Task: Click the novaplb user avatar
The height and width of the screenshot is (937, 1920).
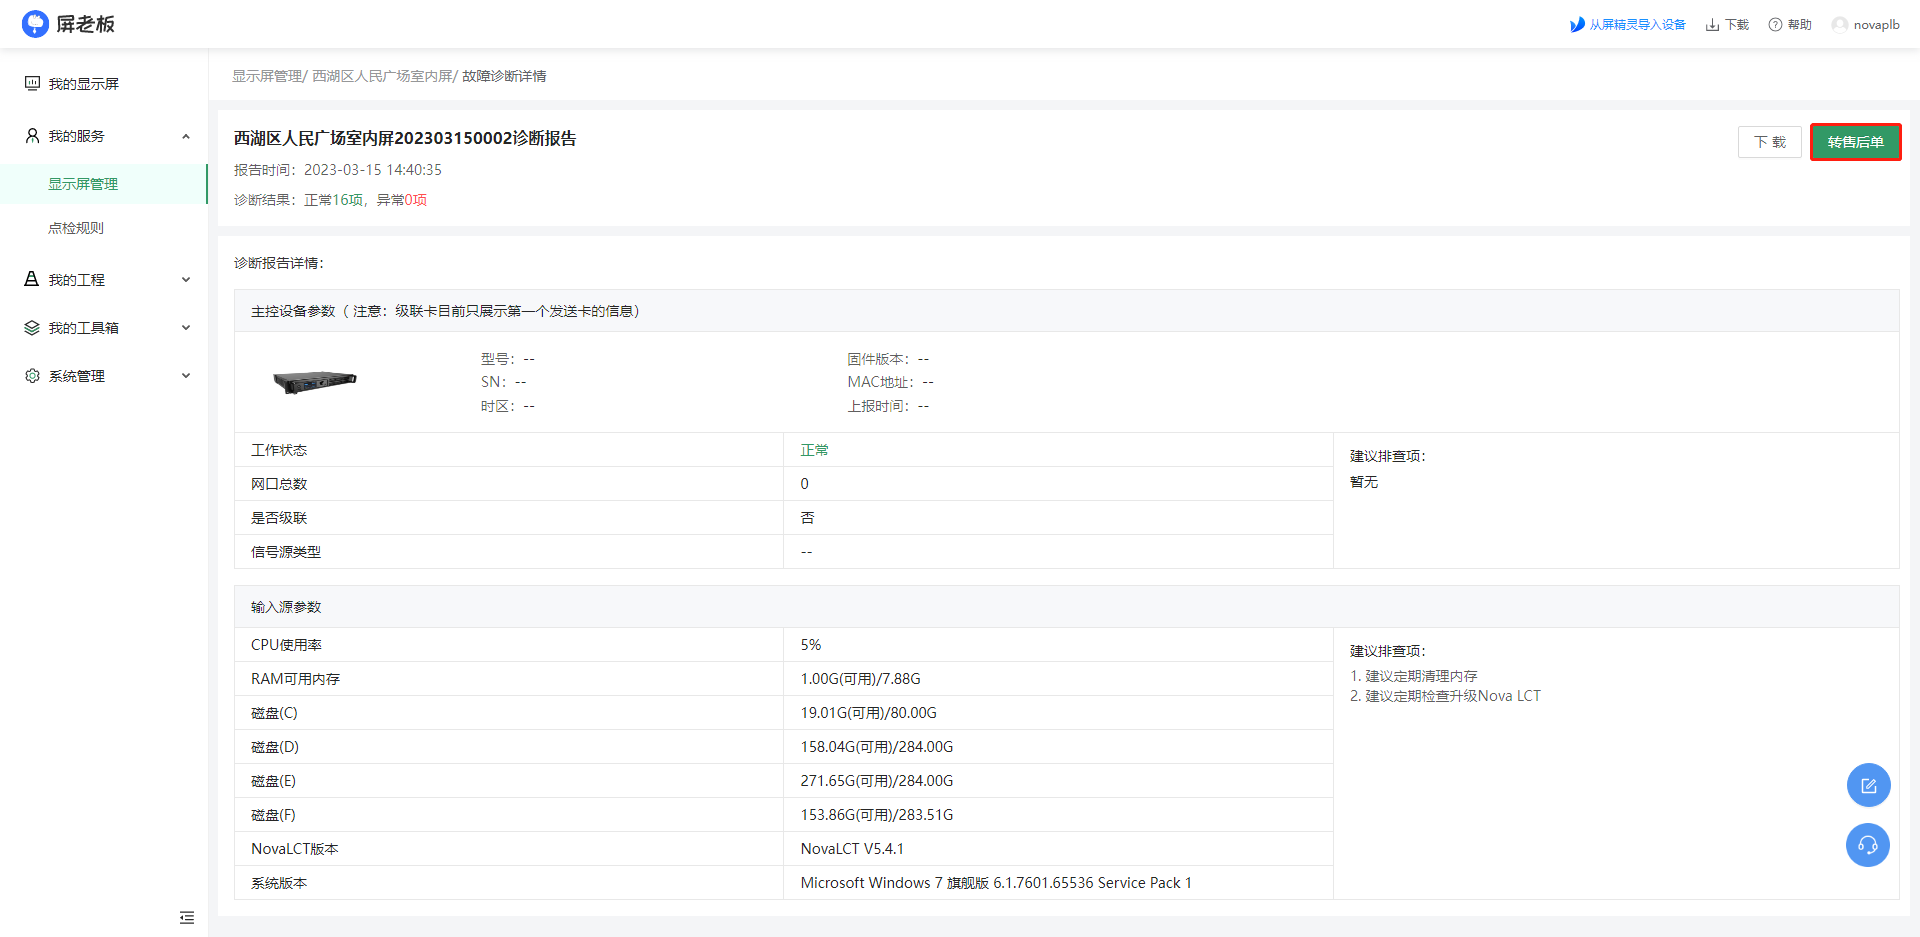Action: 1840,25
